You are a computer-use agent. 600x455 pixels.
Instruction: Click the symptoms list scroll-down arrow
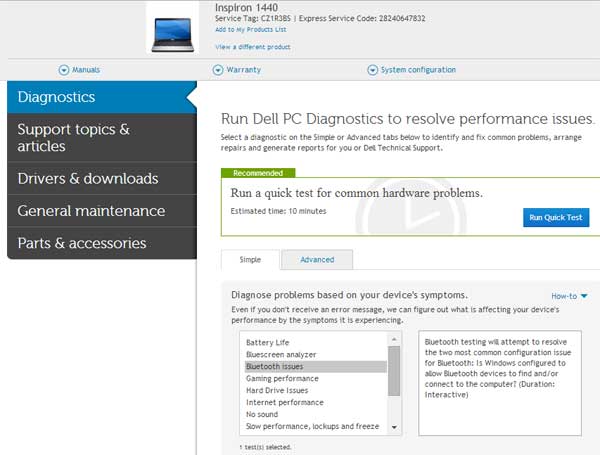click(394, 427)
